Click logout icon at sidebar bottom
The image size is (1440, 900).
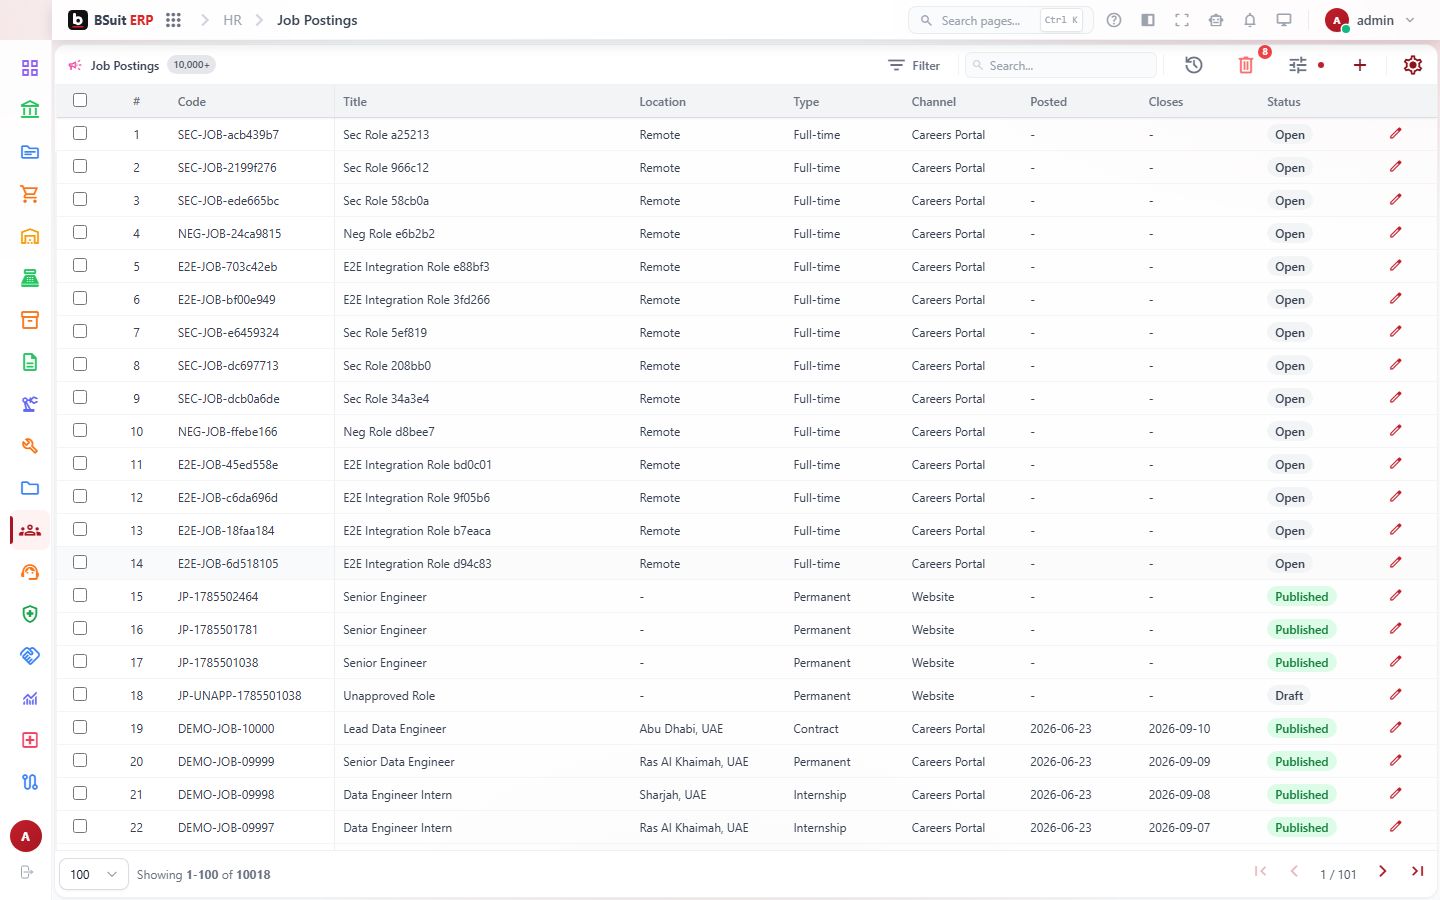[27, 872]
